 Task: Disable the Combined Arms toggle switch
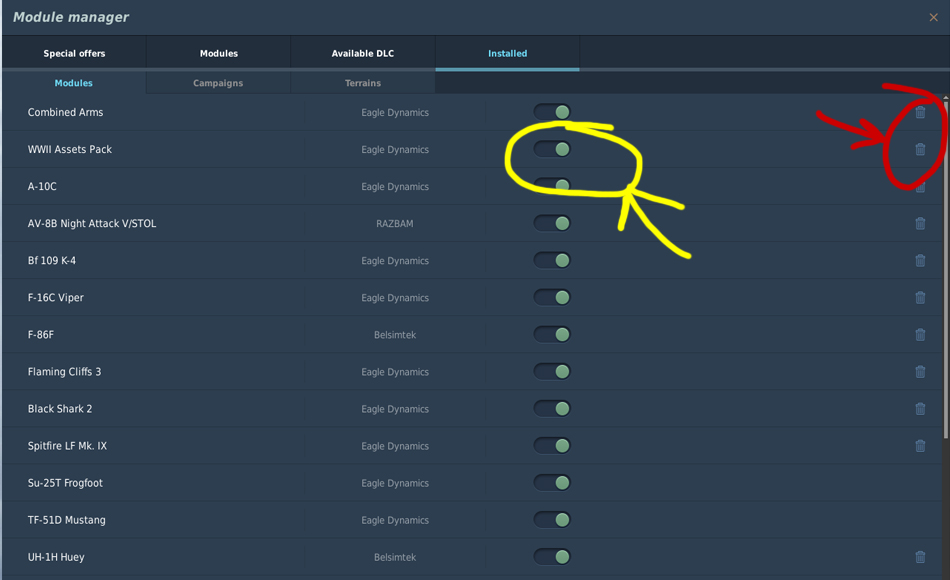pyautogui.click(x=552, y=112)
